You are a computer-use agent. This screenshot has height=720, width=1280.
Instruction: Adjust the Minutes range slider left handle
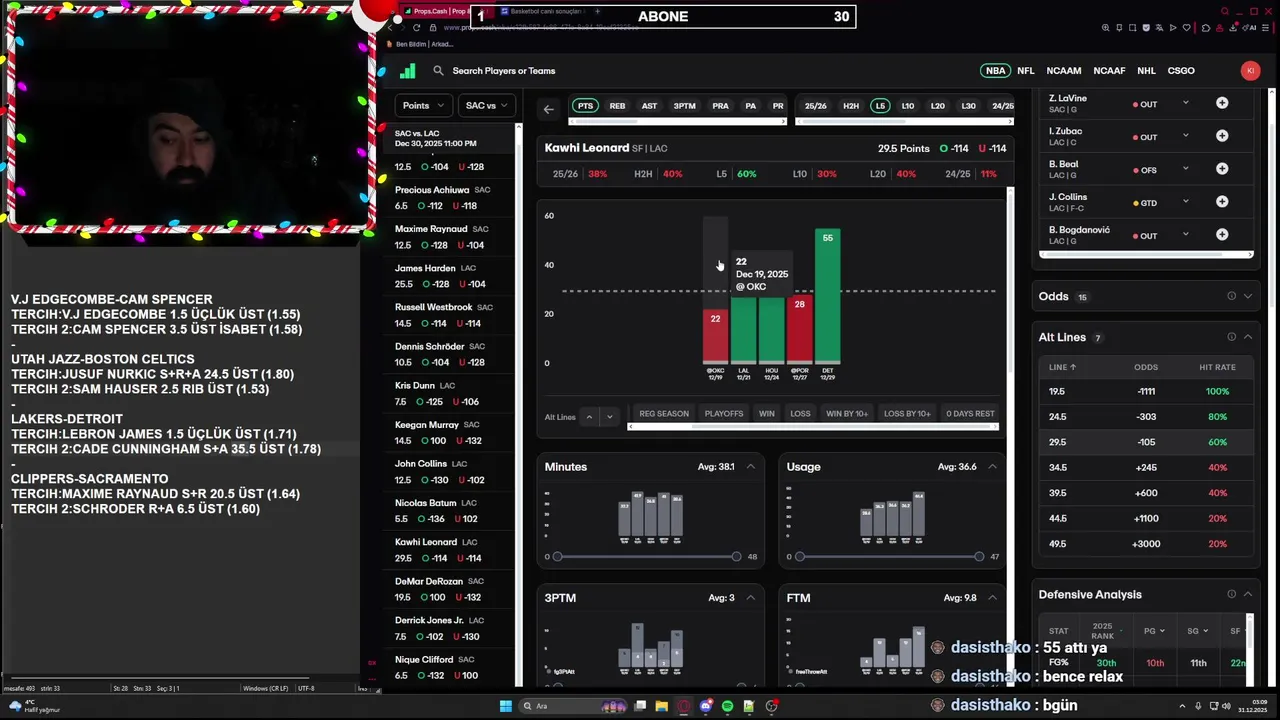tap(557, 556)
